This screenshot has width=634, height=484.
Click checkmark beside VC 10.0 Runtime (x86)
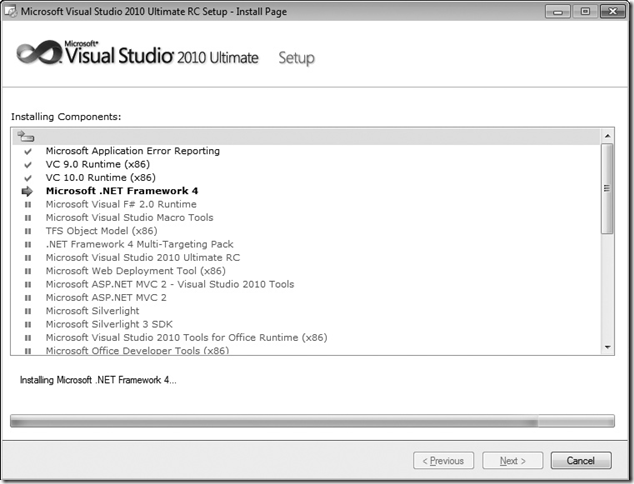click(x=28, y=178)
